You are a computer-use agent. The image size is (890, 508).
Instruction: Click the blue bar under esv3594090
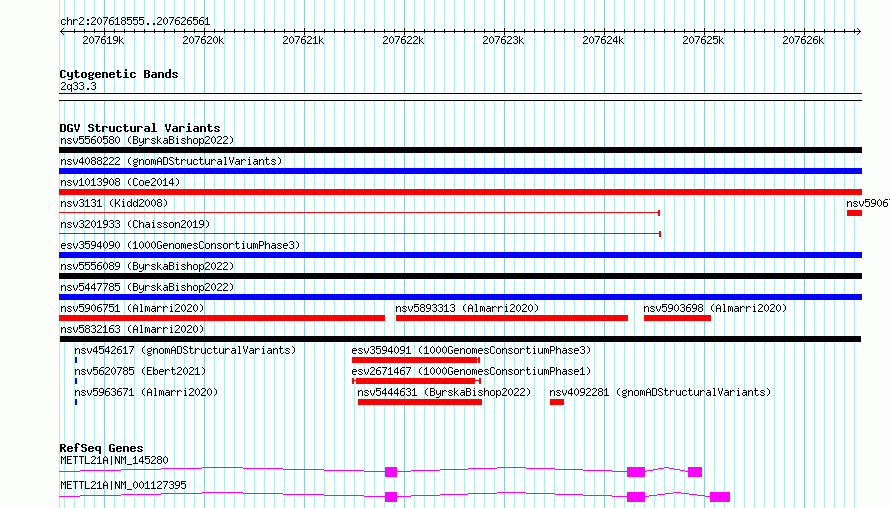[460, 255]
